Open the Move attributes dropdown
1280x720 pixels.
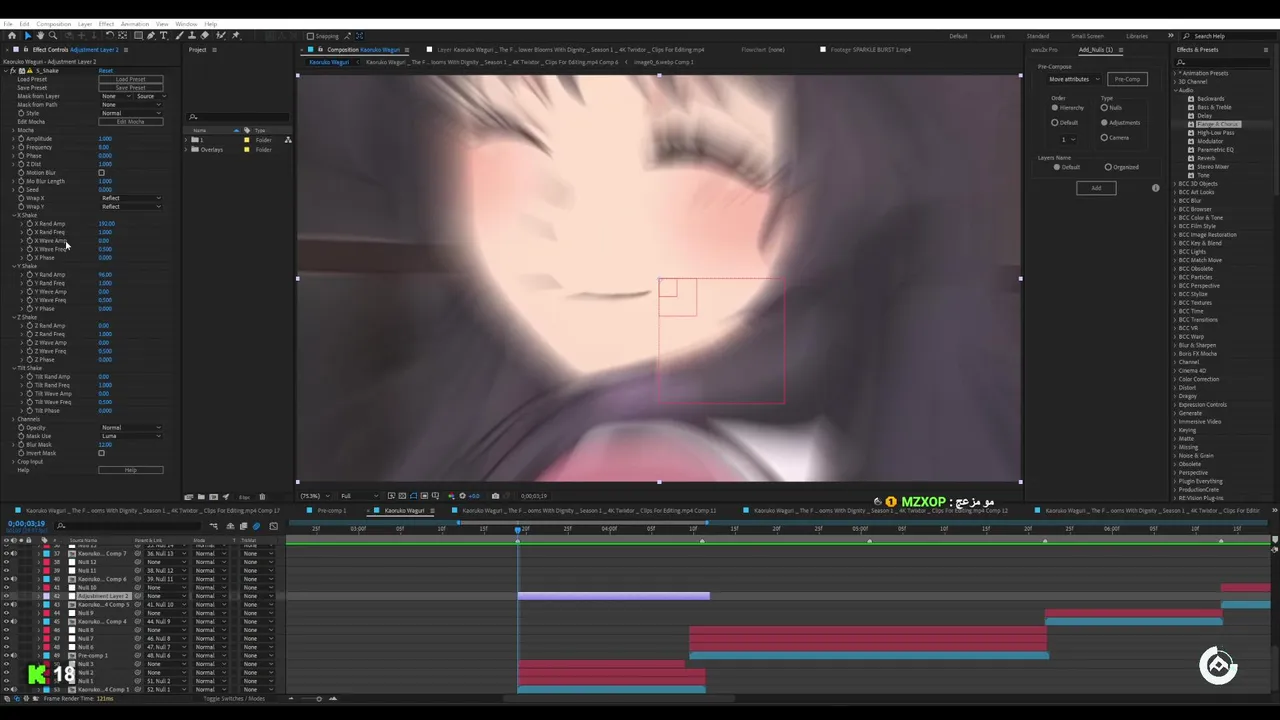coord(1073,79)
